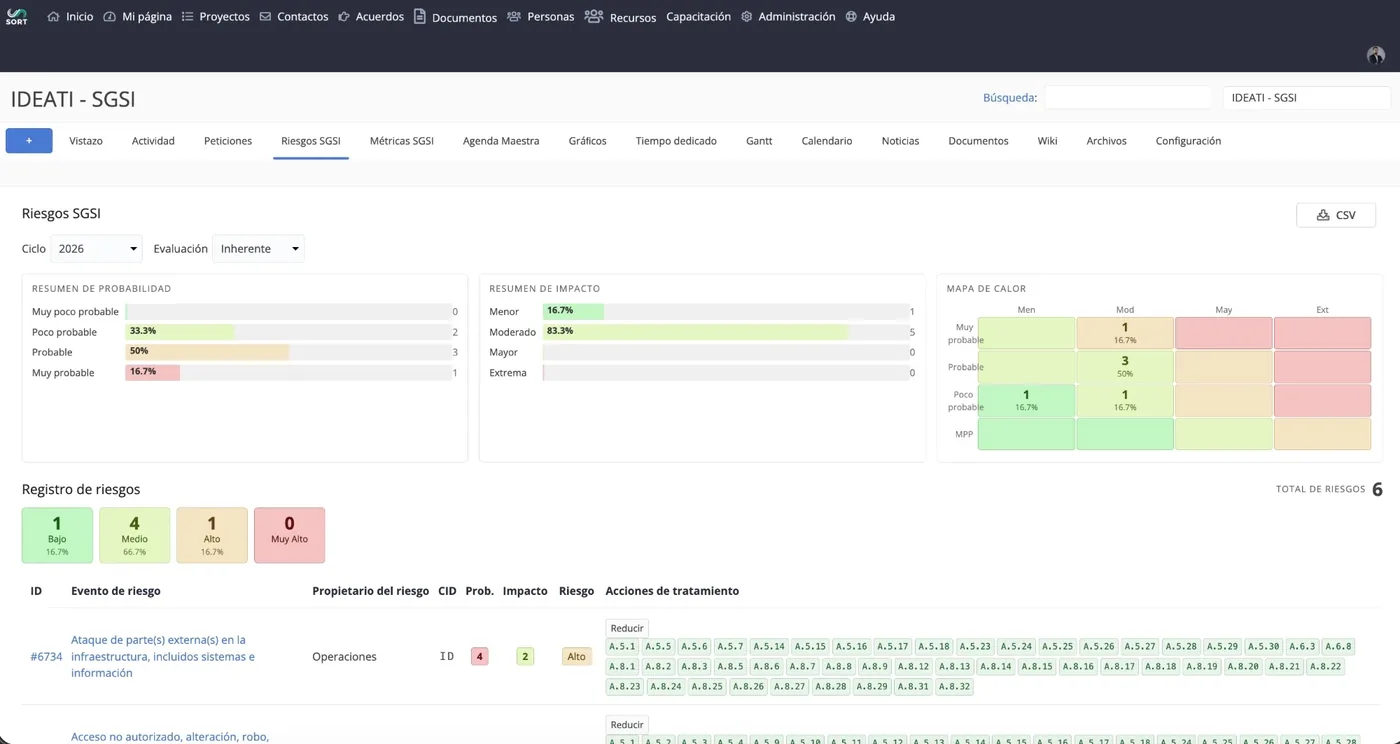Go to the Agenda Maestra tab
Viewport: 1400px width, 744px height.
pos(501,141)
